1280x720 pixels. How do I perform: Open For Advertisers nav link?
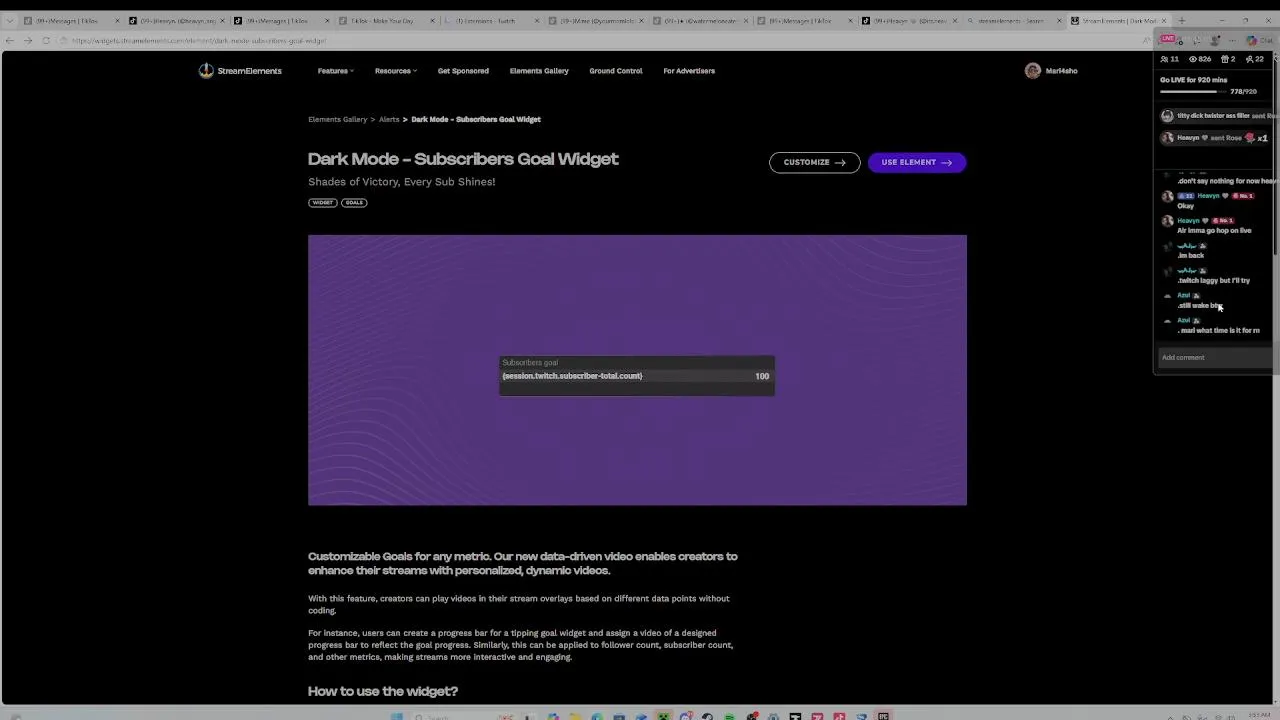tap(689, 71)
